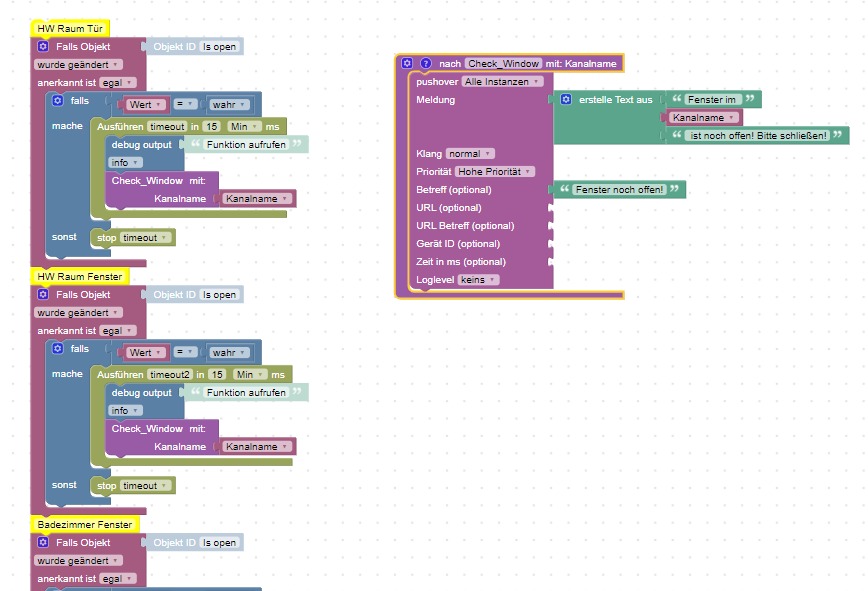Click the 'mit: Kanalname' parameter label
This screenshot has height=591, width=868.
click(x=581, y=64)
